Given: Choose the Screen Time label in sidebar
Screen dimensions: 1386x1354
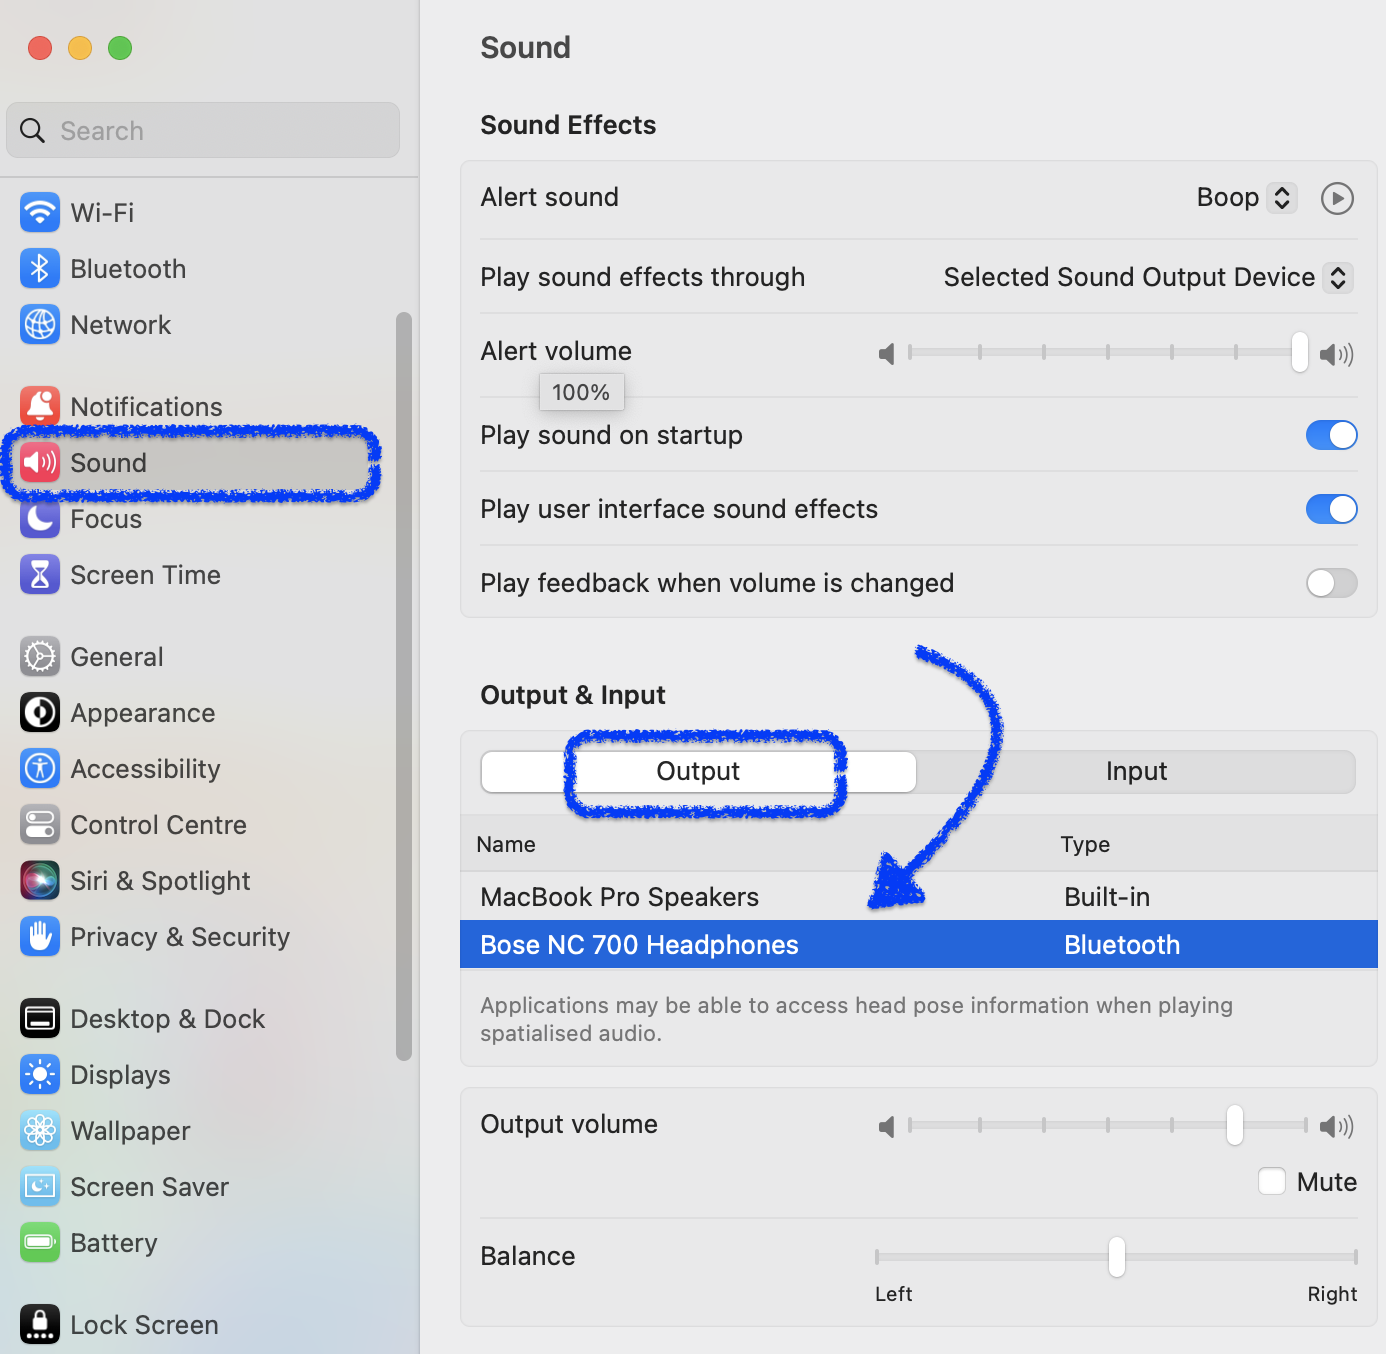Looking at the screenshot, I should coord(146,575).
